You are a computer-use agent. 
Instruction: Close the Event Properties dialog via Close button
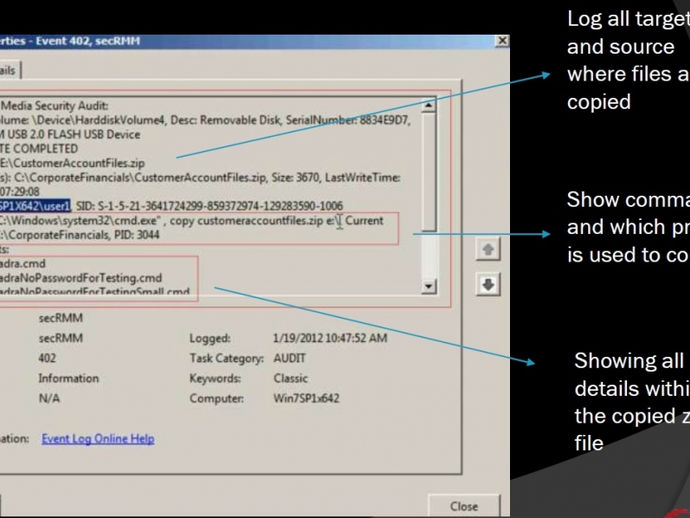464,506
